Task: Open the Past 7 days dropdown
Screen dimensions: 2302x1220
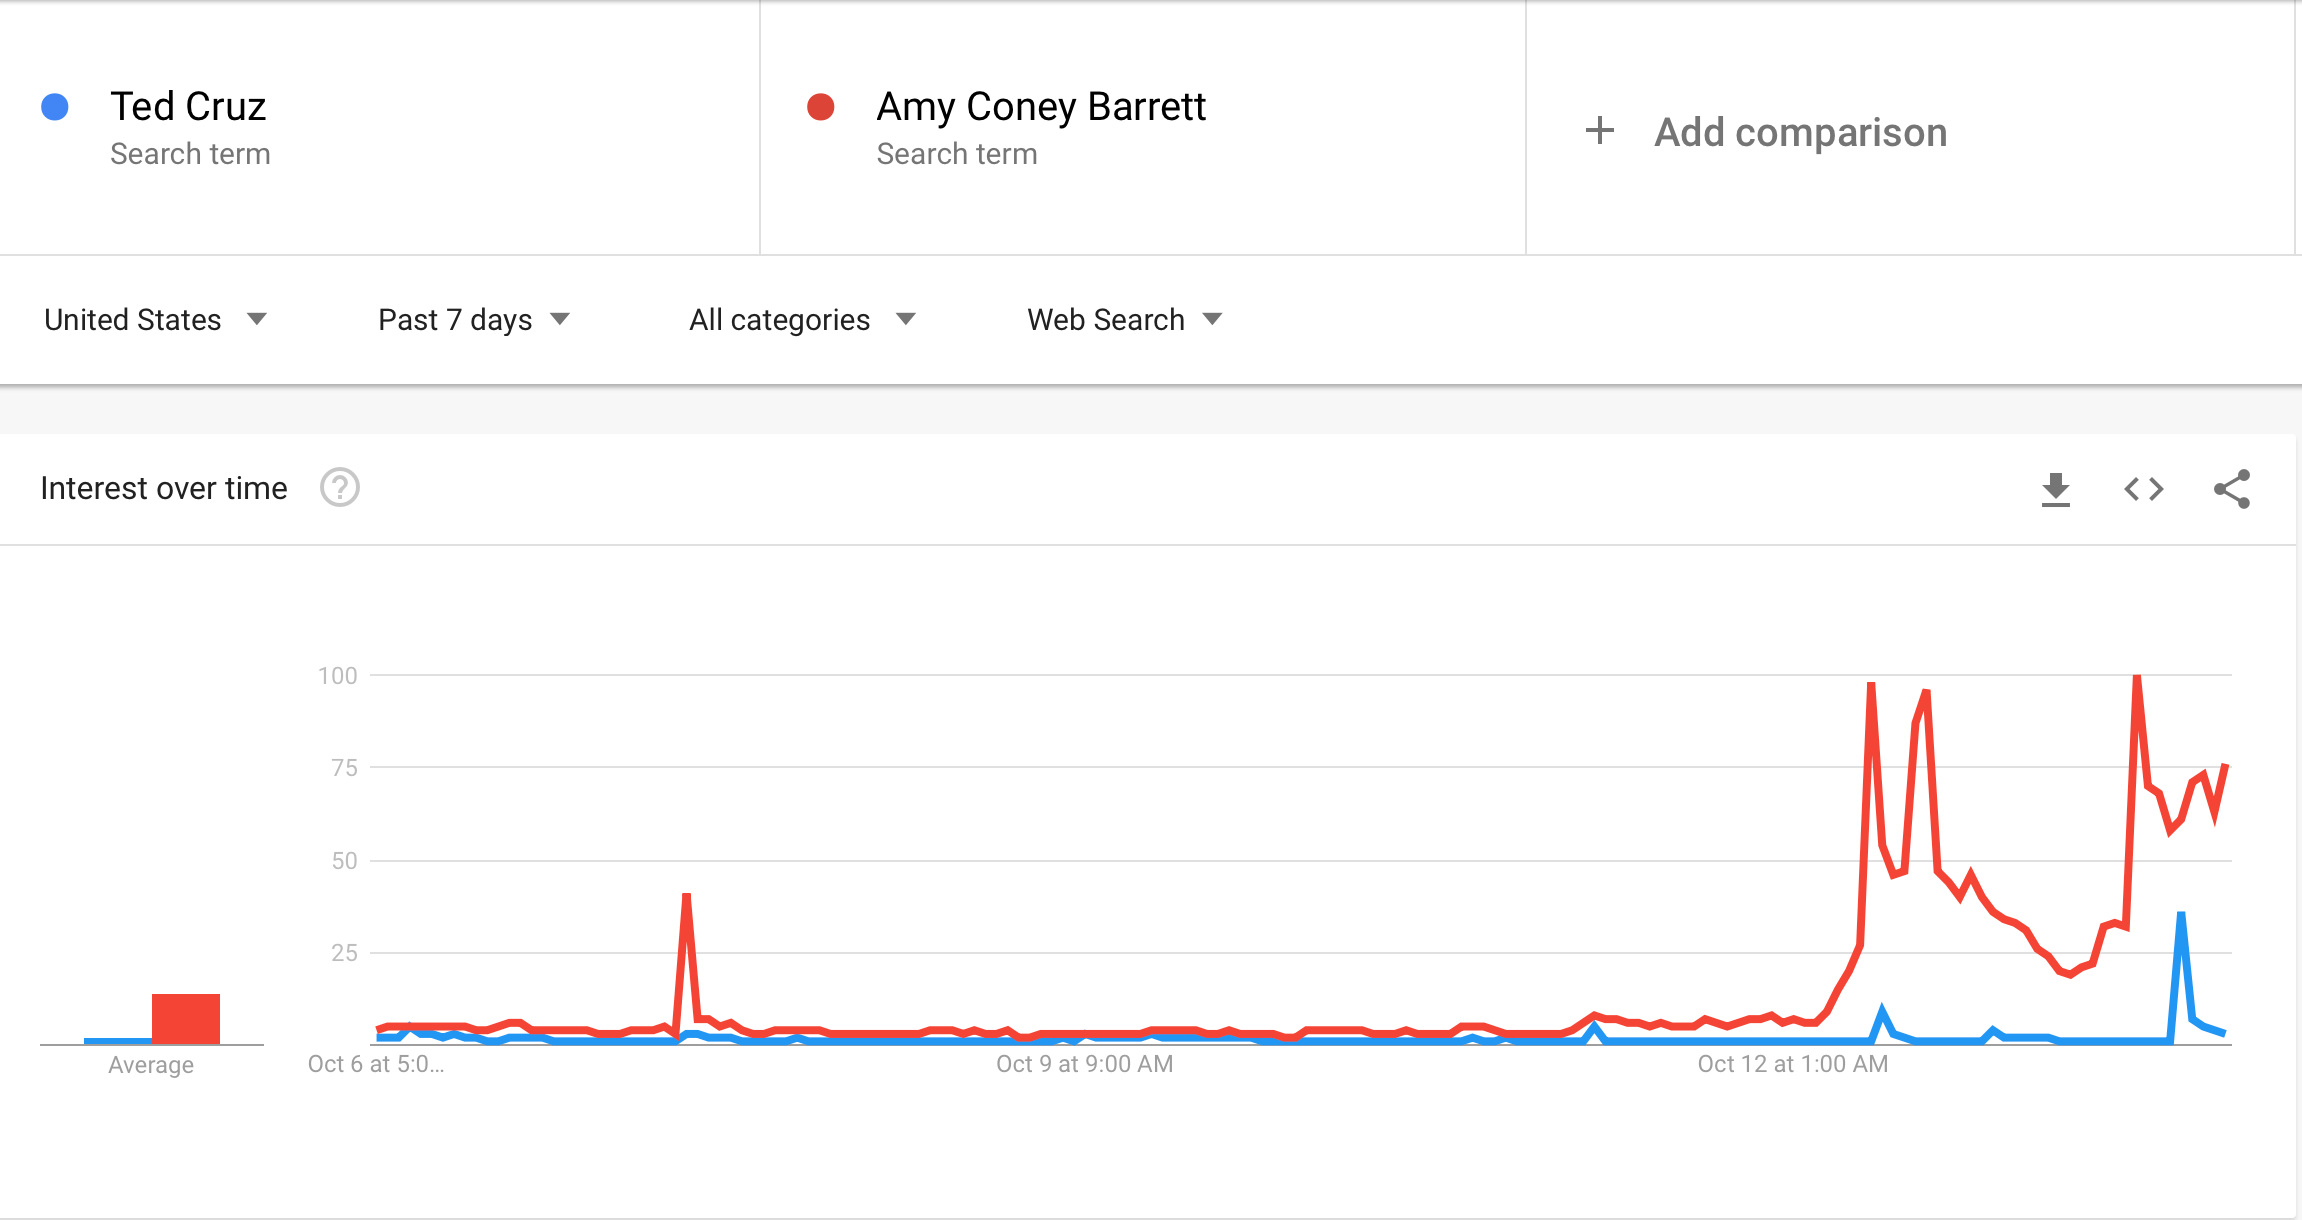Action: (474, 320)
